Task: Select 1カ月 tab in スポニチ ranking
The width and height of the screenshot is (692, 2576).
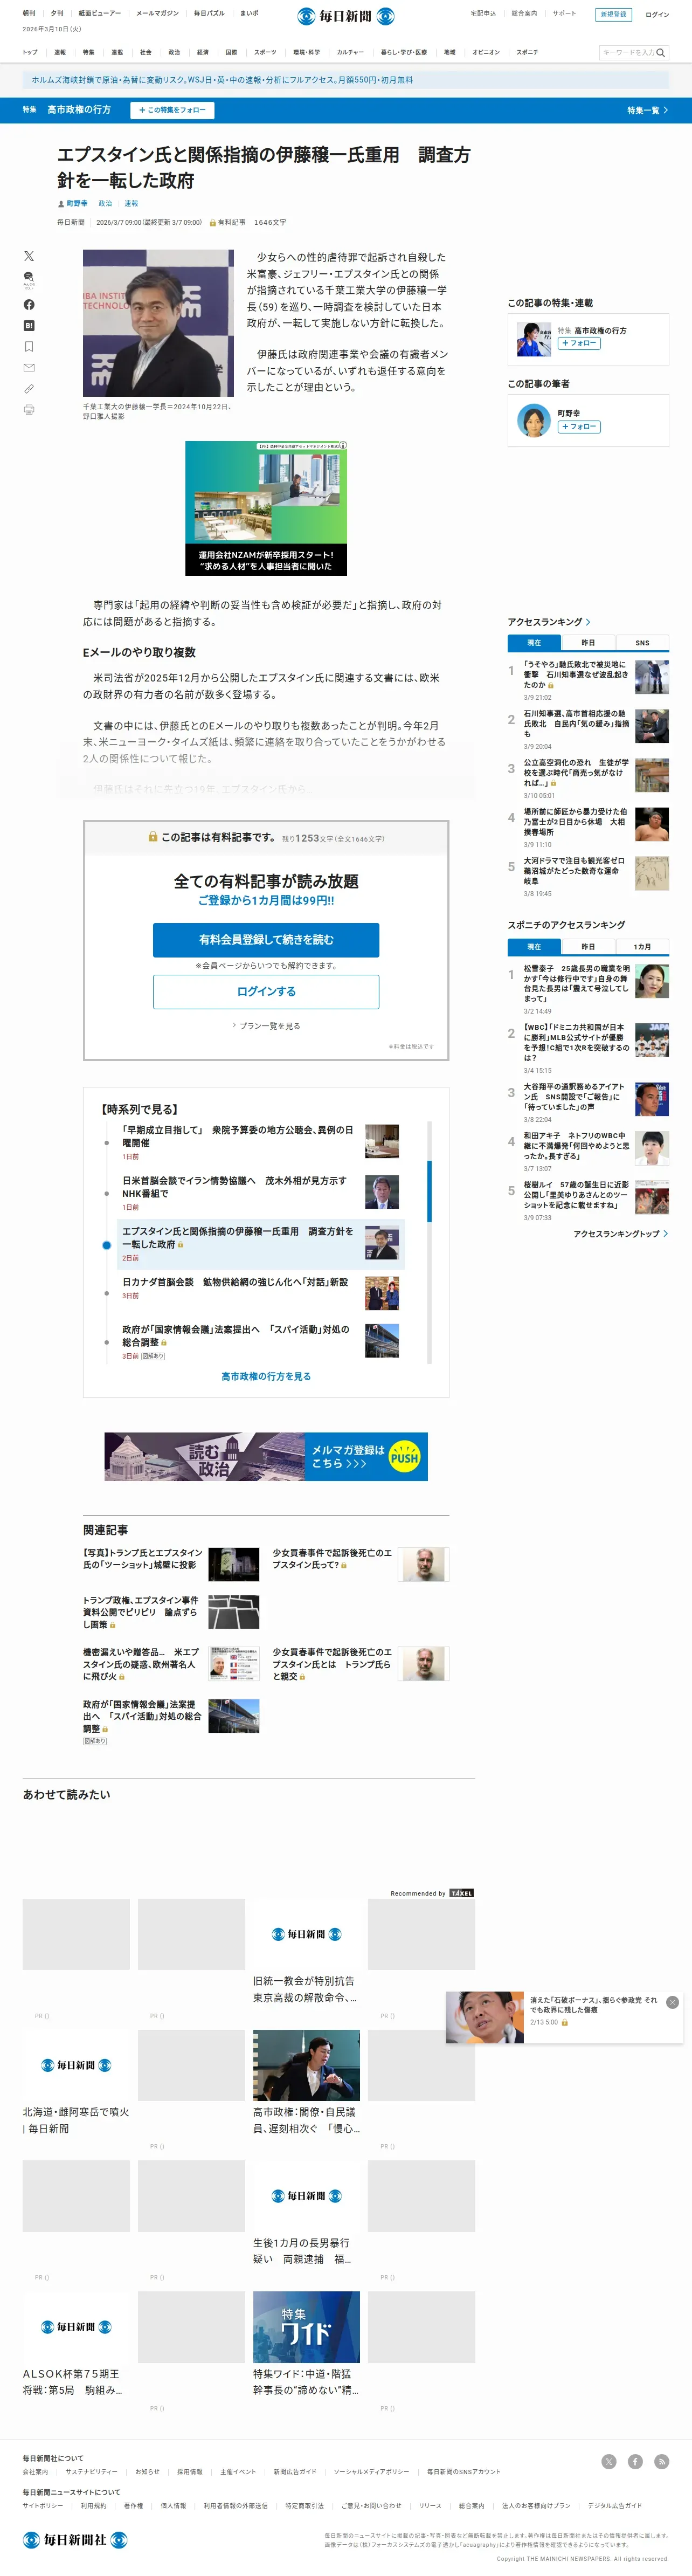Action: 642,947
